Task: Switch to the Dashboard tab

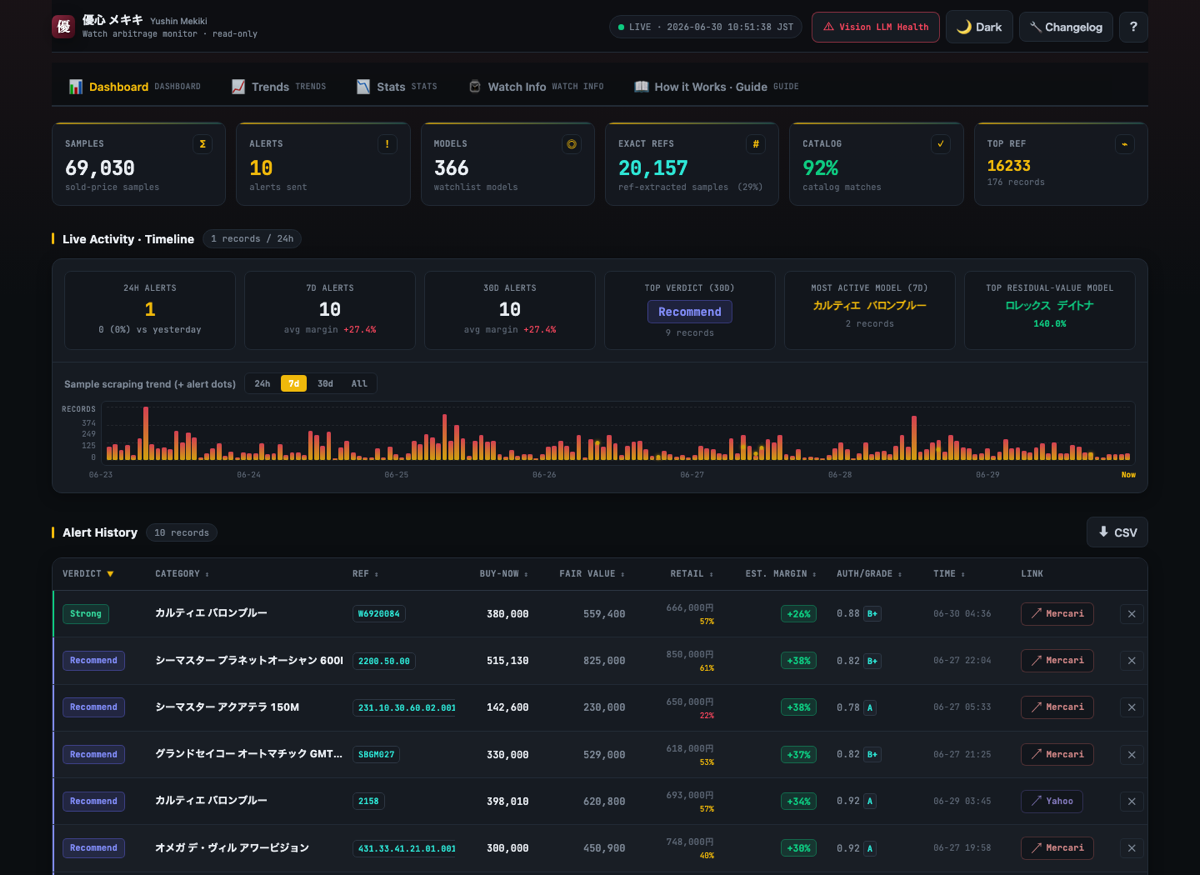Action: click(x=134, y=87)
